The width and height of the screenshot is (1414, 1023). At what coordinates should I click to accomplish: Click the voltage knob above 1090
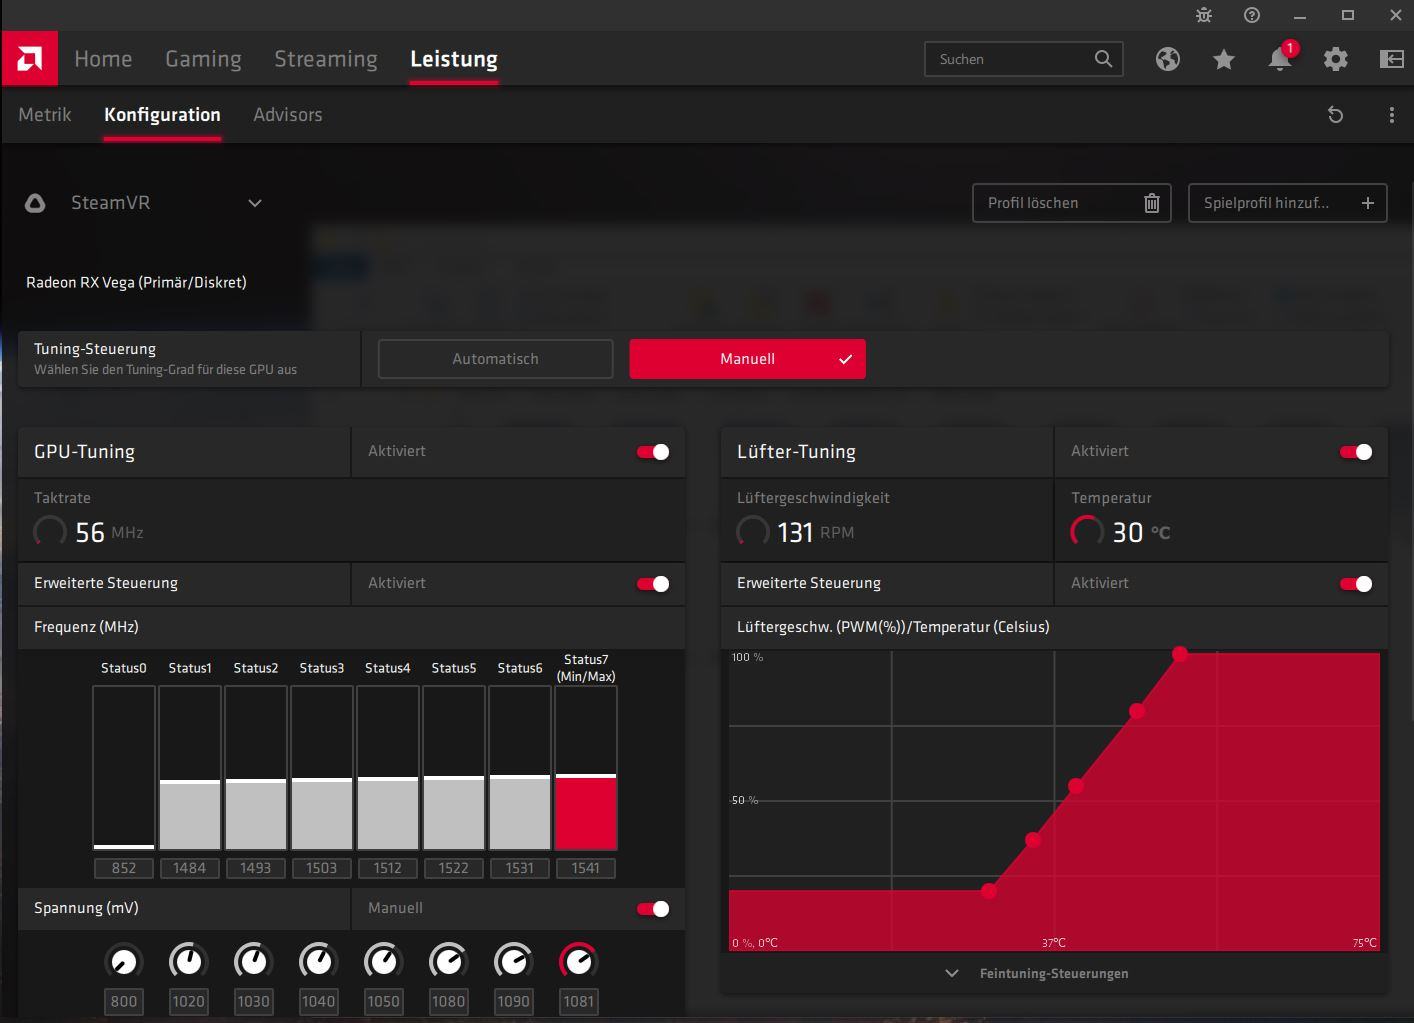tap(513, 961)
